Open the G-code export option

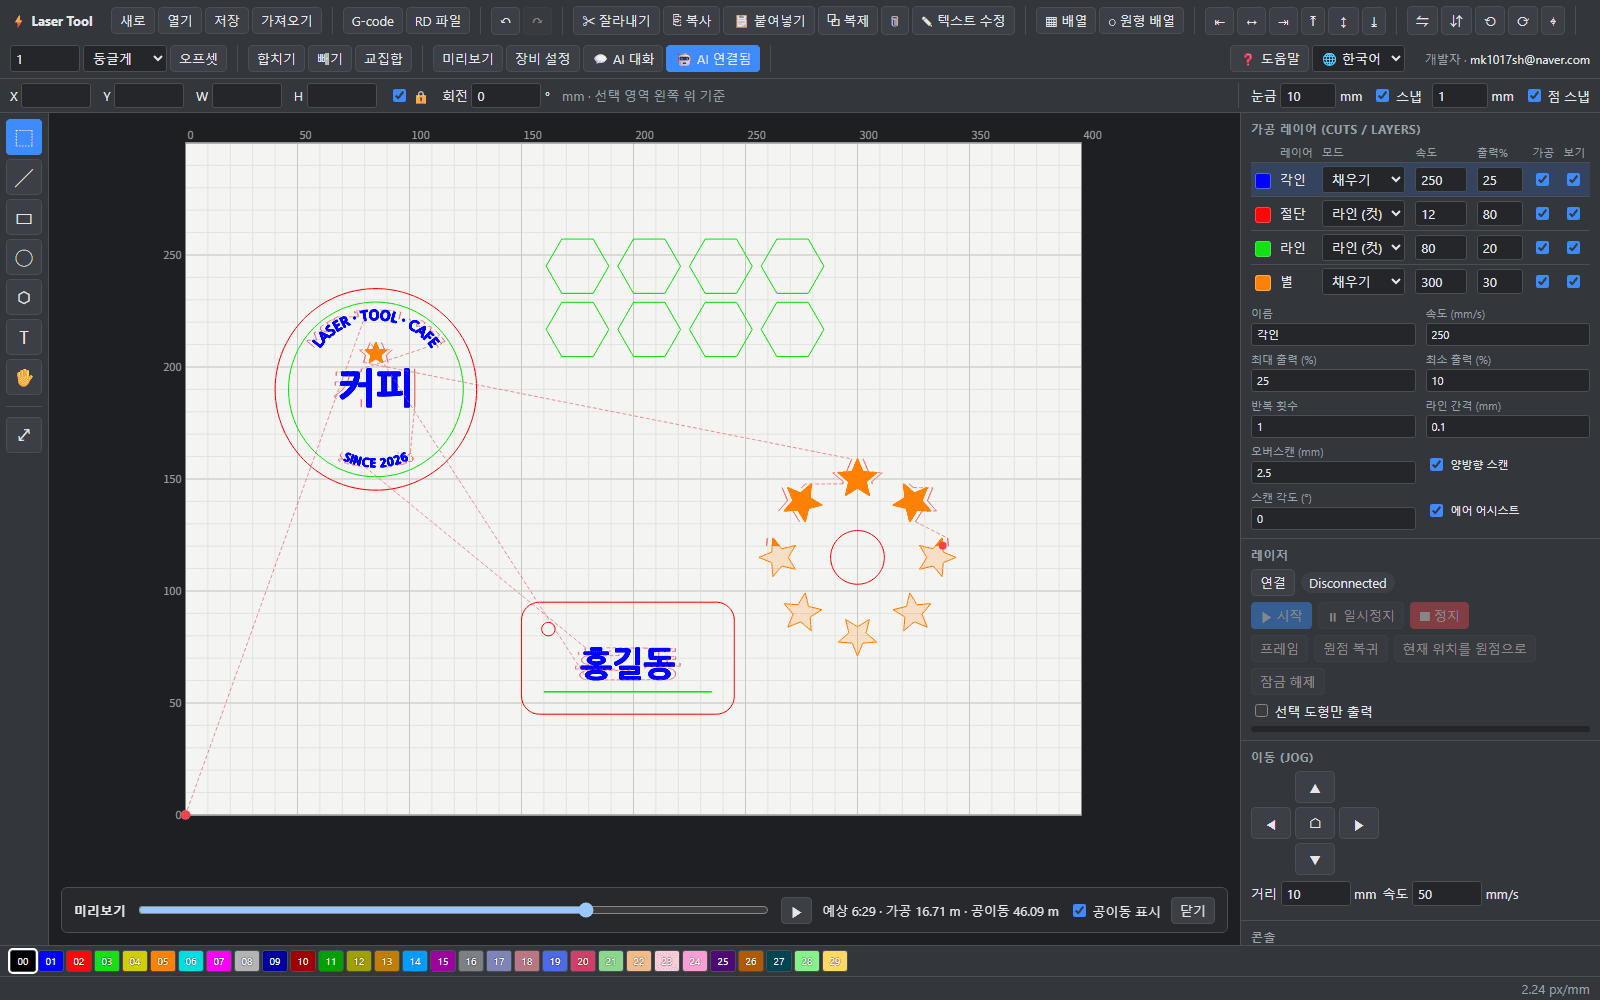[373, 21]
